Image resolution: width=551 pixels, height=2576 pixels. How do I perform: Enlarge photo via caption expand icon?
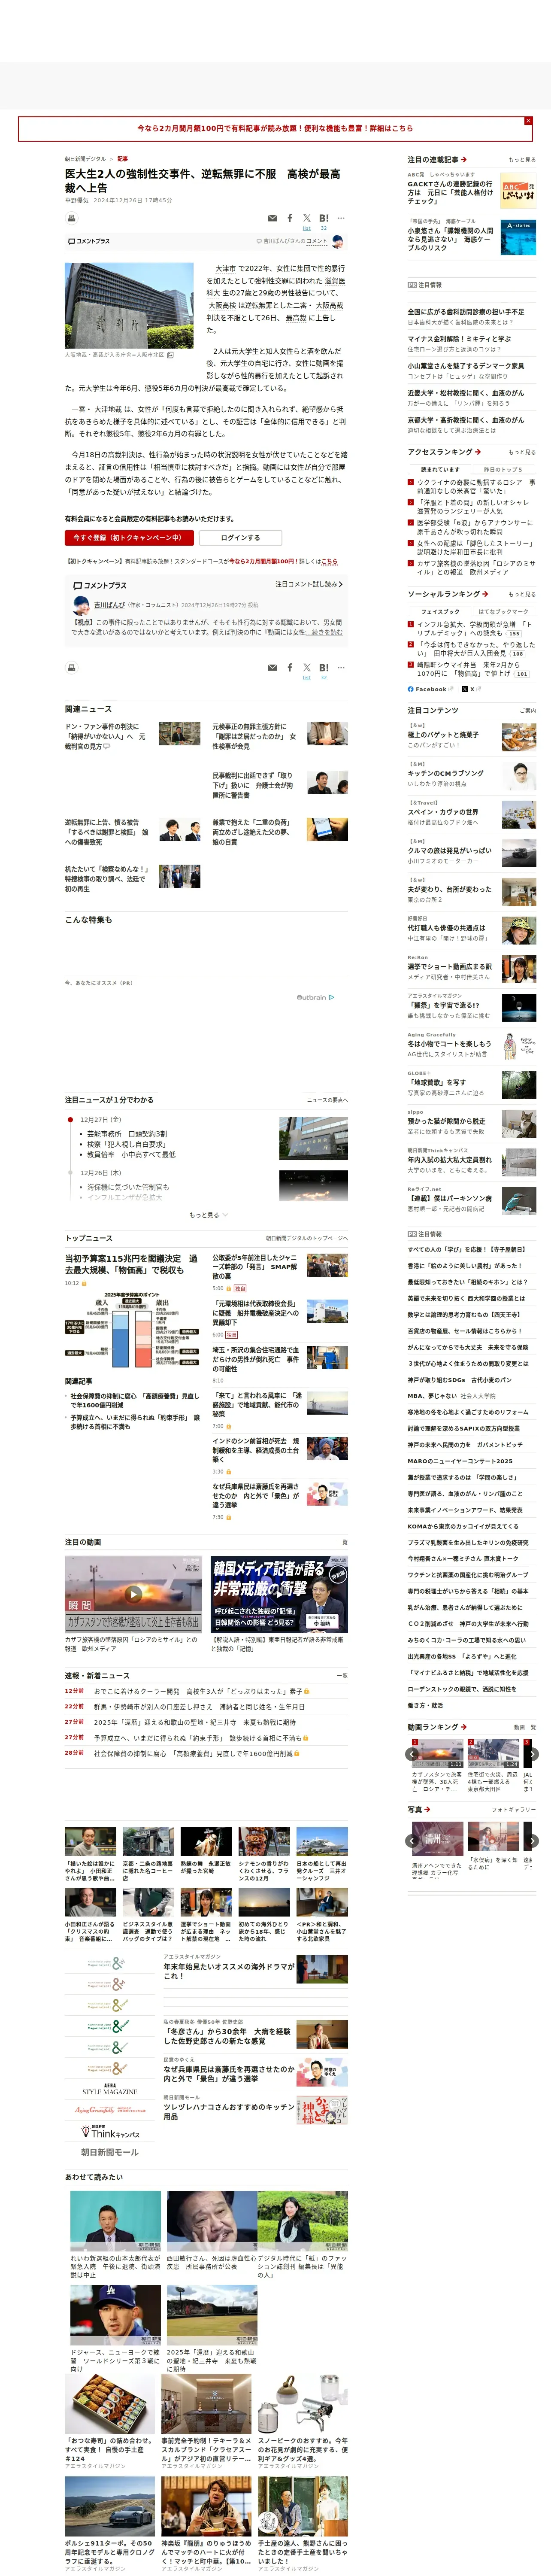coord(170,354)
